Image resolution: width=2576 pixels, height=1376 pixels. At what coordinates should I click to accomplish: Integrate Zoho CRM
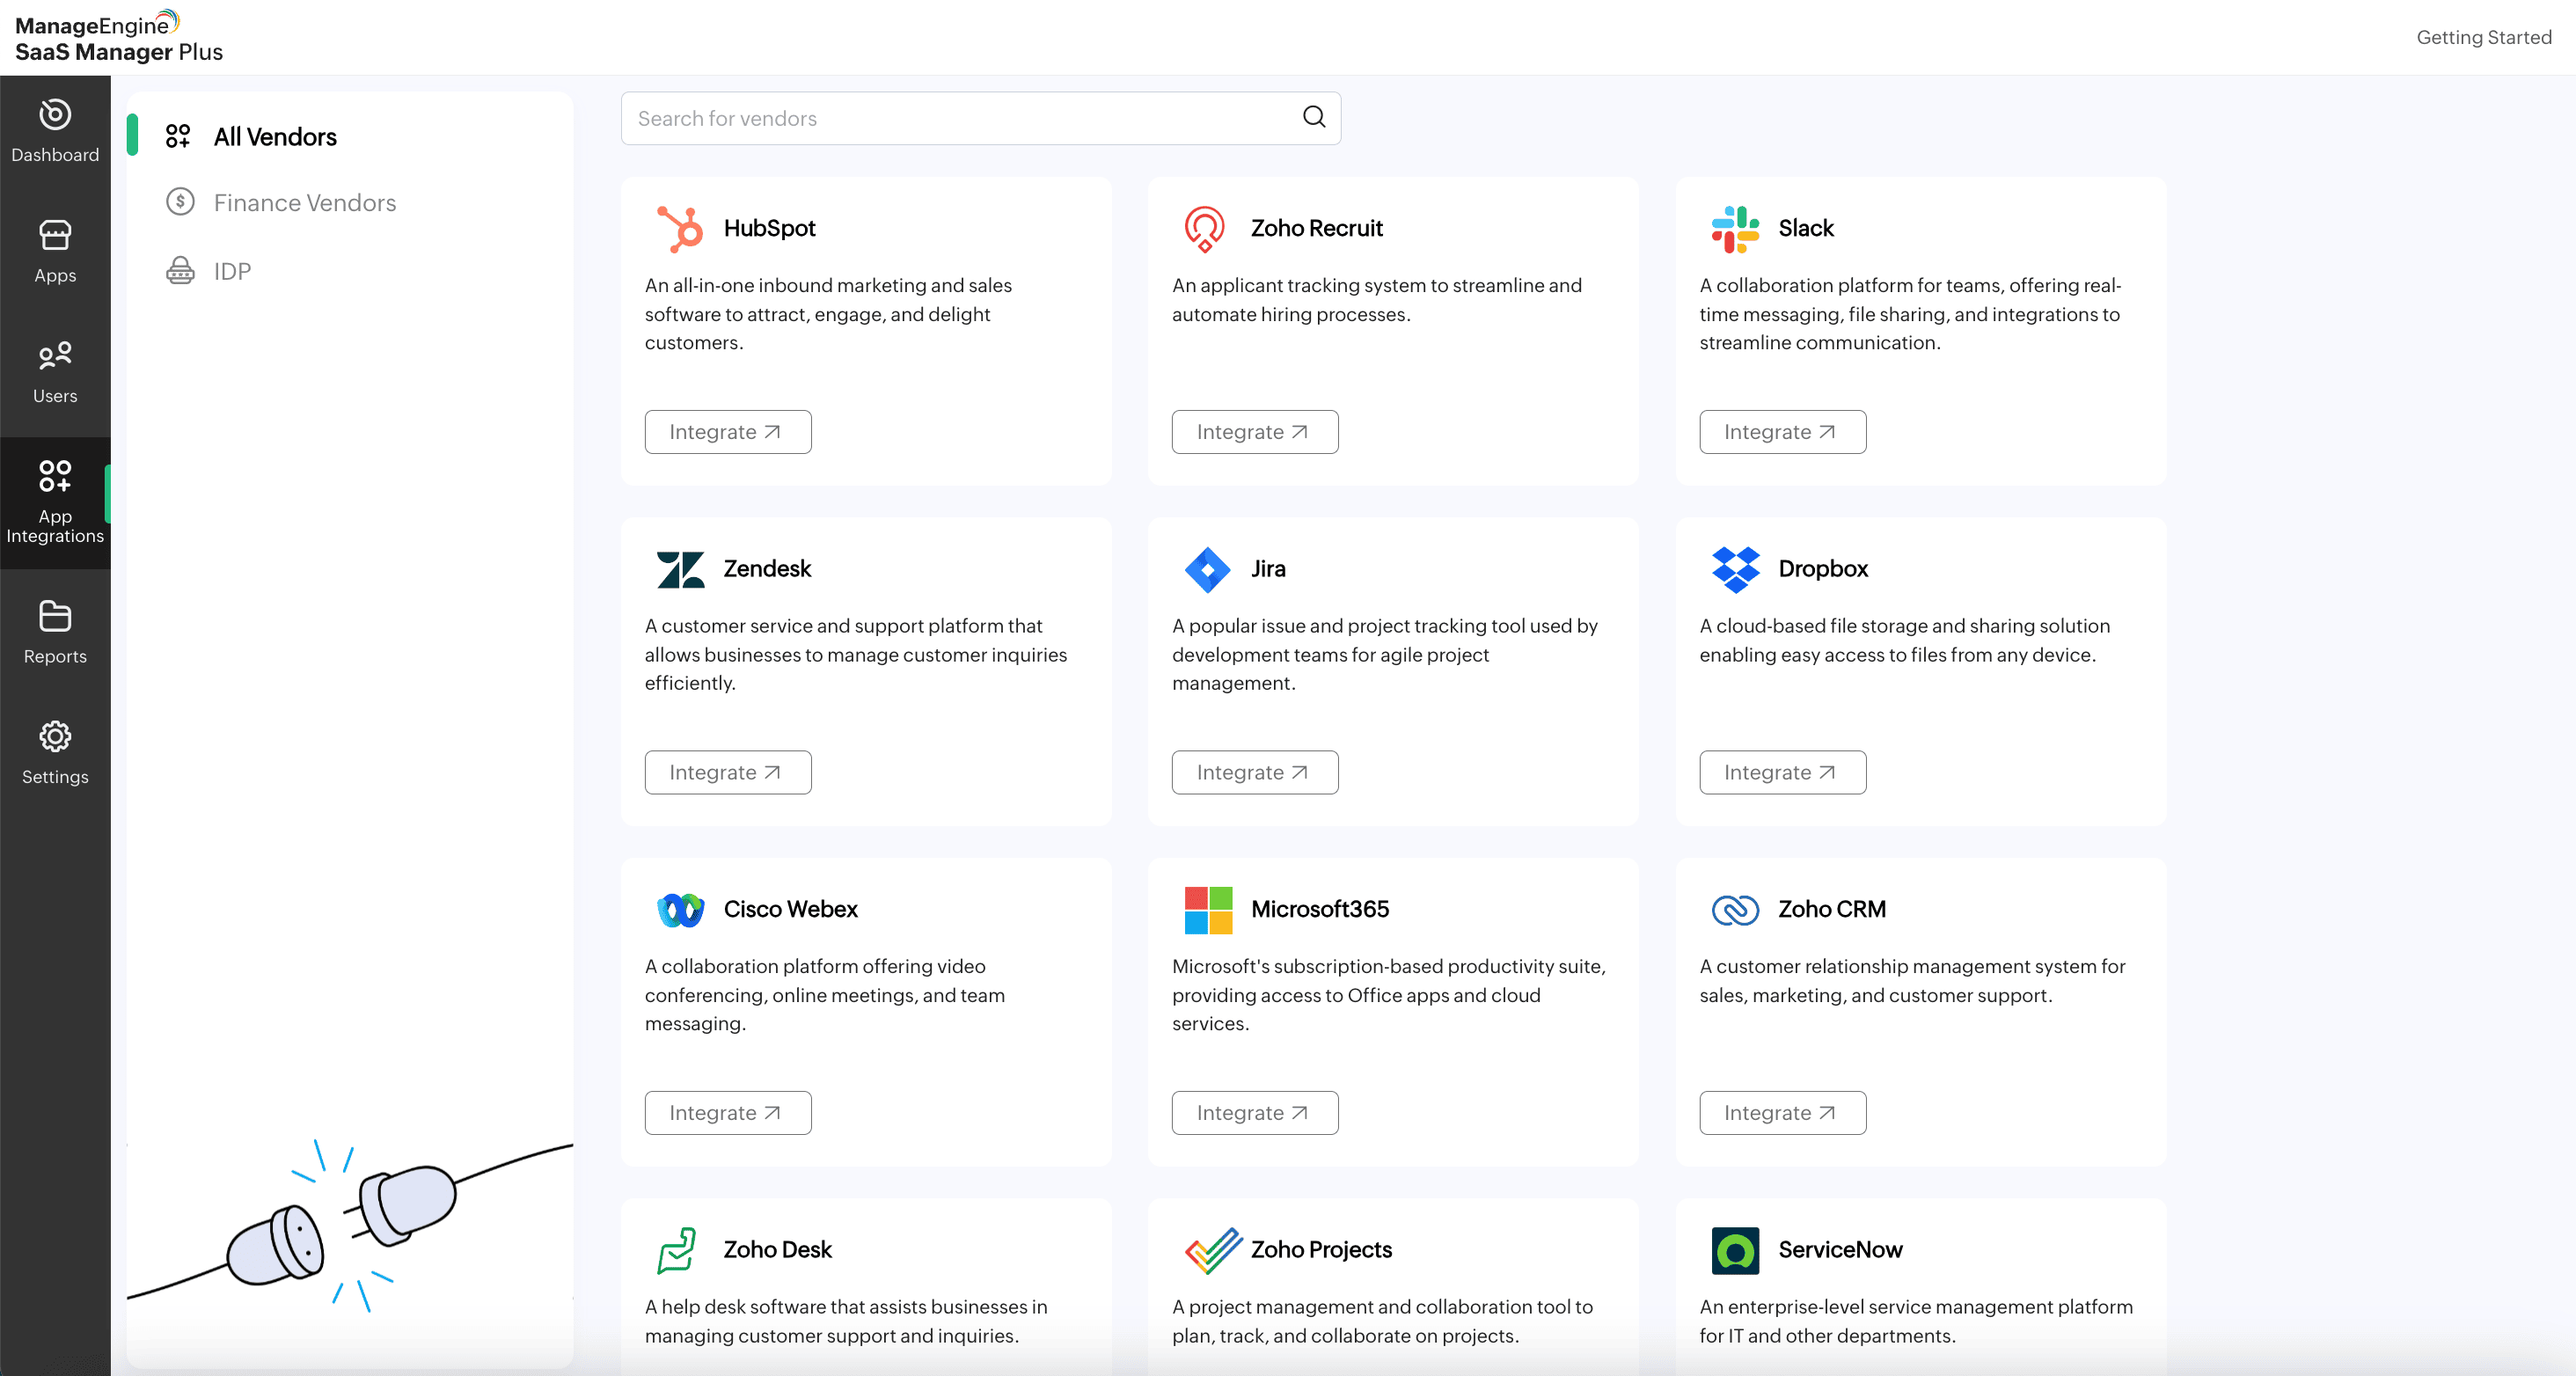click(x=1781, y=1113)
